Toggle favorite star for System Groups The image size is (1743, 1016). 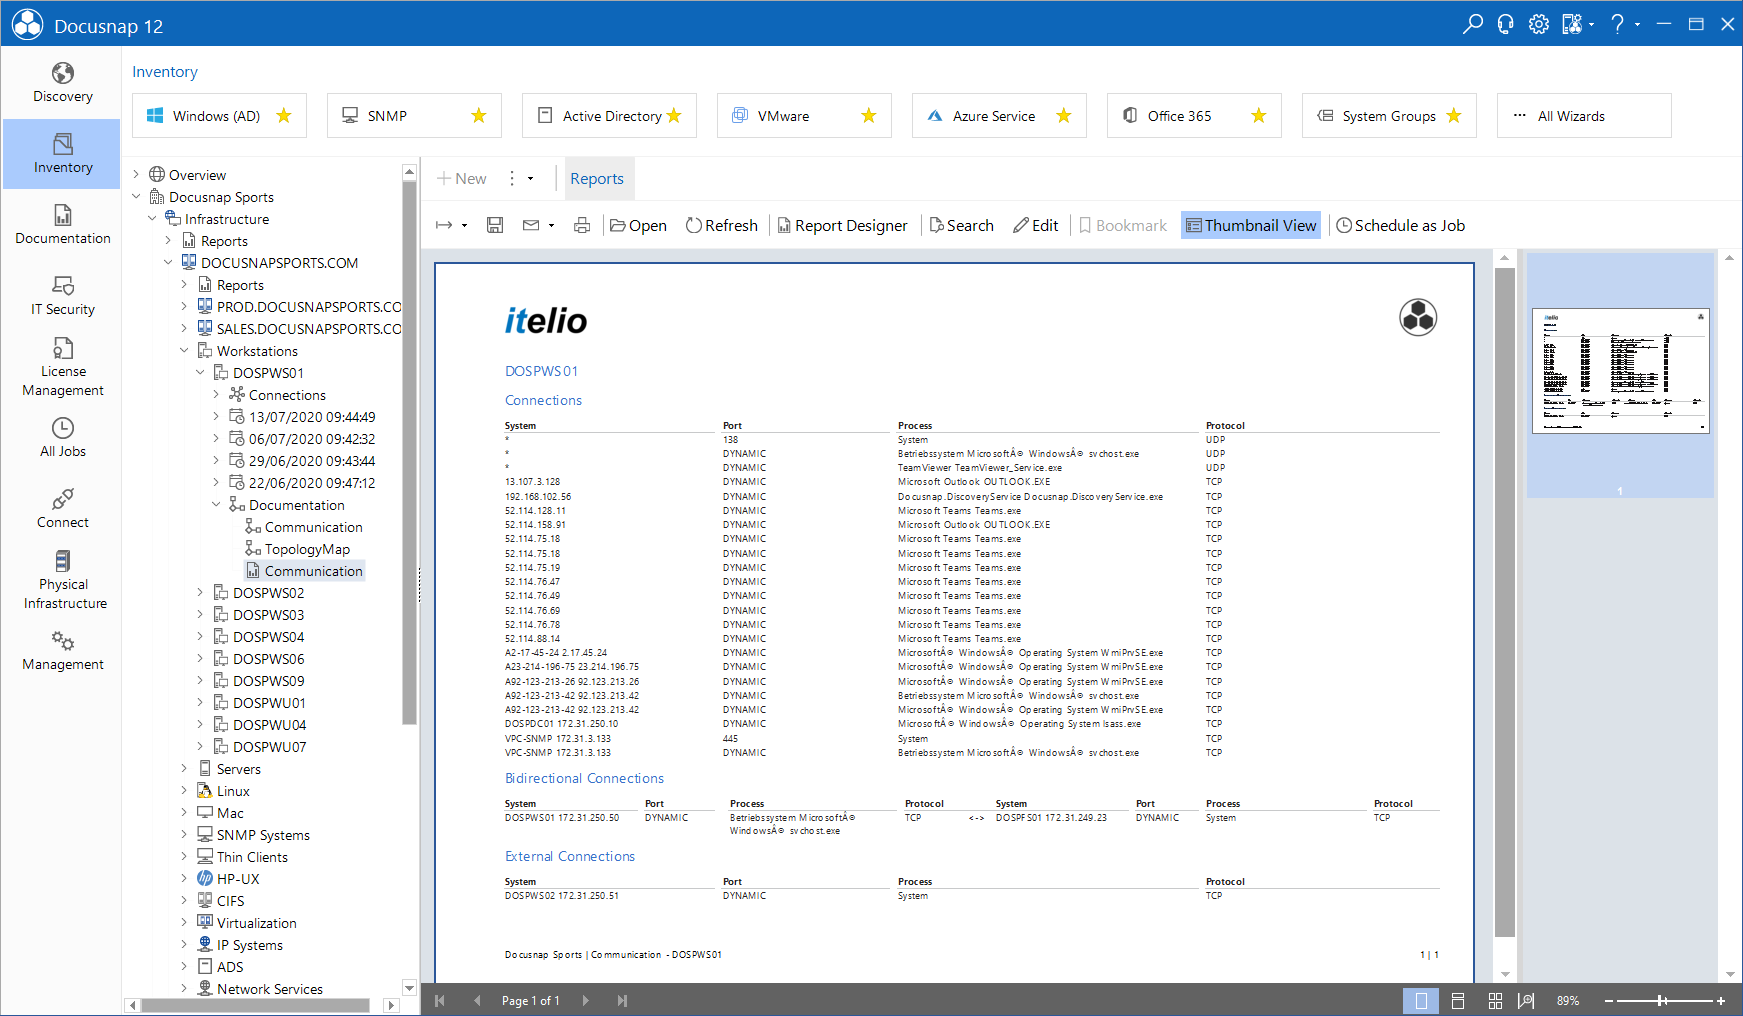tap(1454, 116)
